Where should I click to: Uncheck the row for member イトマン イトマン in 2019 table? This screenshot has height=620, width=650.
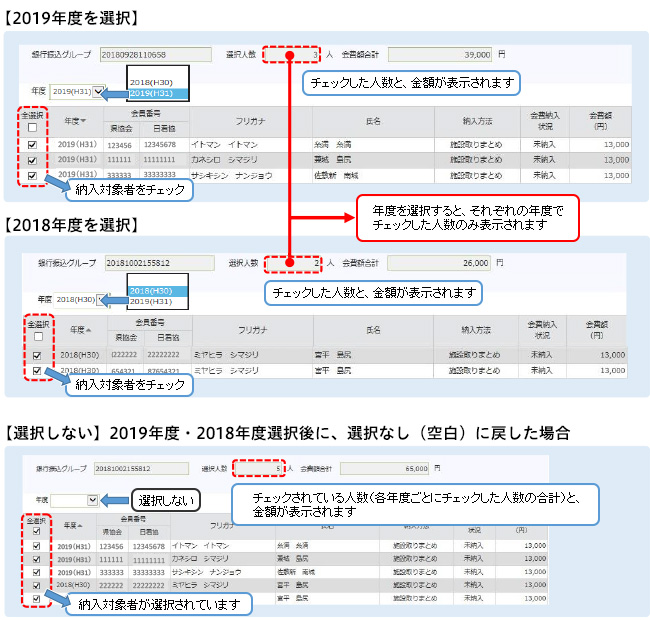(x=33, y=145)
